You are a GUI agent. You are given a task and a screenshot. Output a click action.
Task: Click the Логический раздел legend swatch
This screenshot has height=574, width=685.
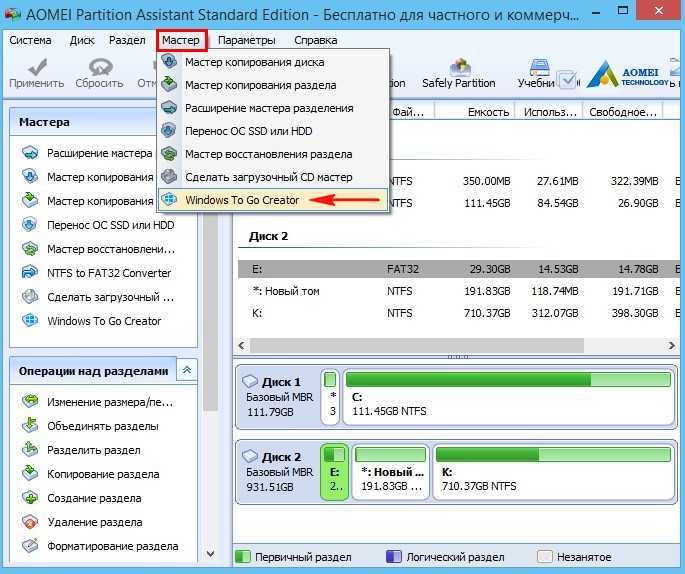pos(394,557)
